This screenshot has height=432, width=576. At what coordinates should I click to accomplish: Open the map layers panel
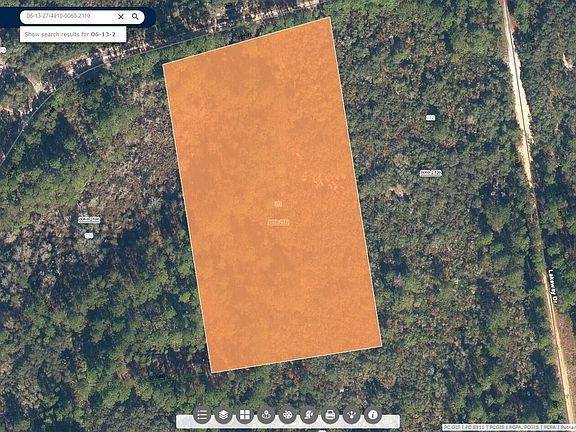tap(223, 415)
